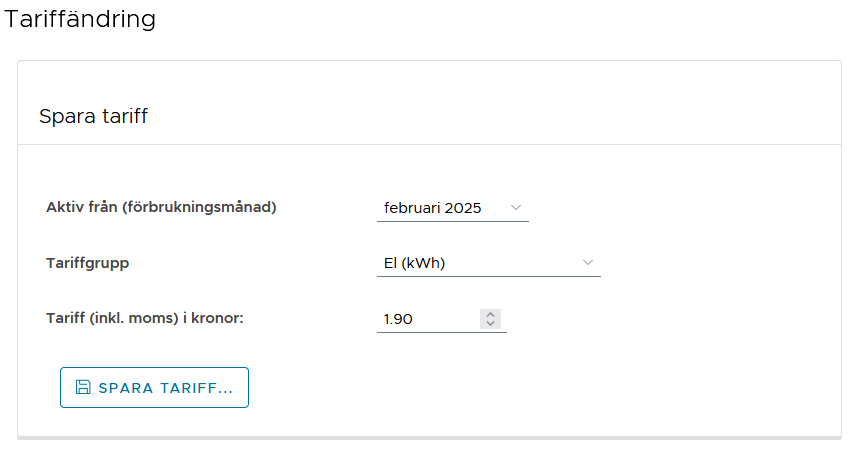
Task: Click the Tariffgrupp label
Action: (x=87, y=263)
